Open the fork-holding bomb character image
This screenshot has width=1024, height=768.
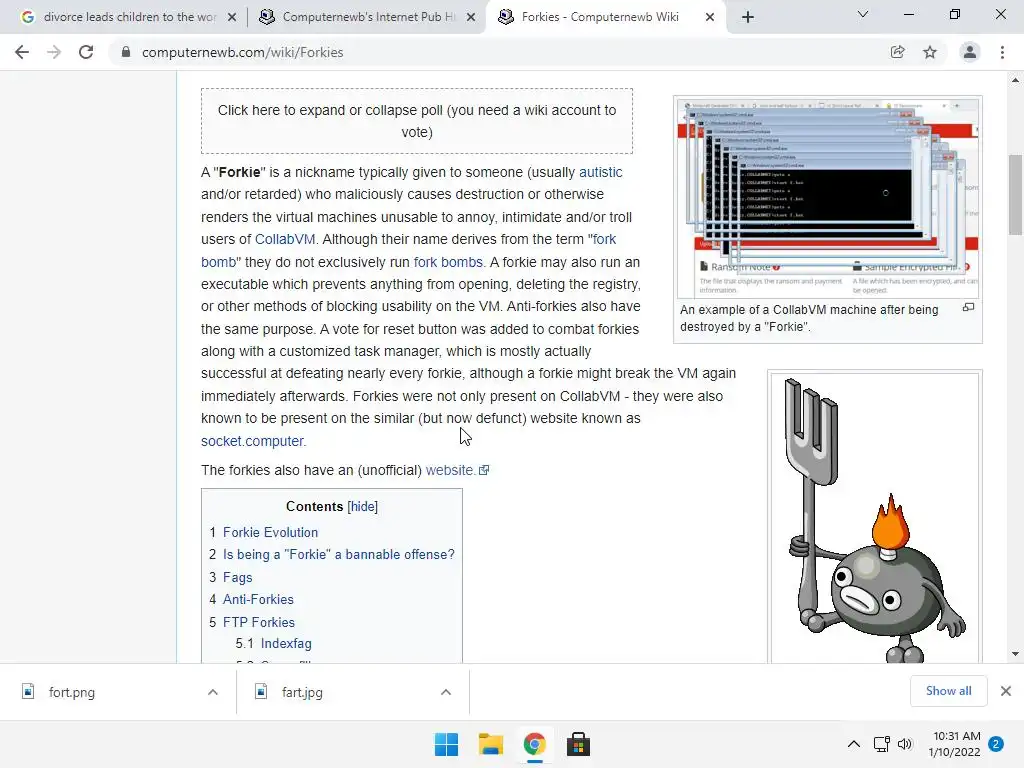[x=875, y=517]
